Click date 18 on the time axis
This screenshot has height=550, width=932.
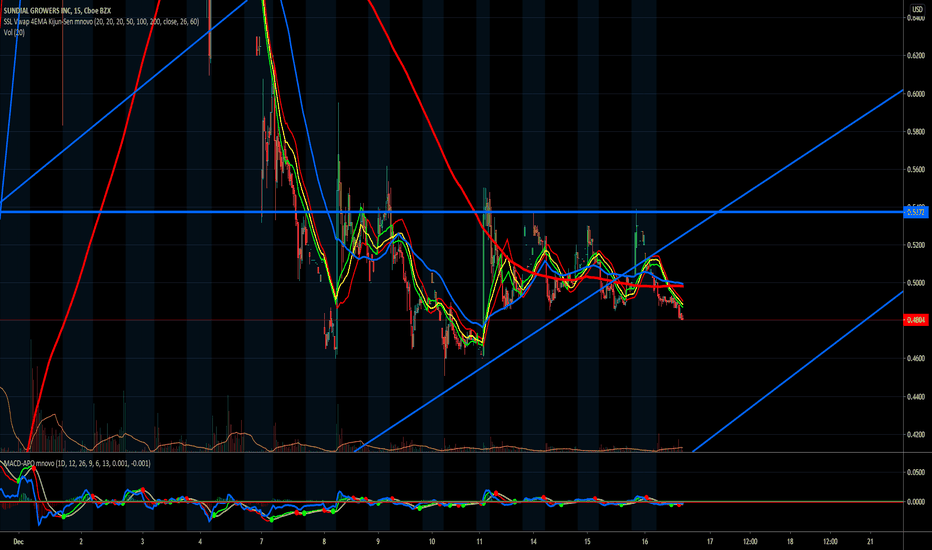pos(790,542)
